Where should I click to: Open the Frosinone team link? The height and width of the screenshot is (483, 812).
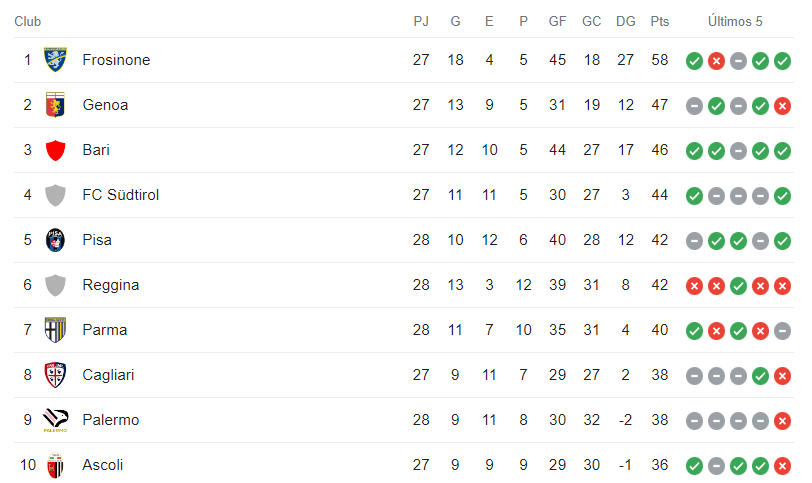(116, 60)
